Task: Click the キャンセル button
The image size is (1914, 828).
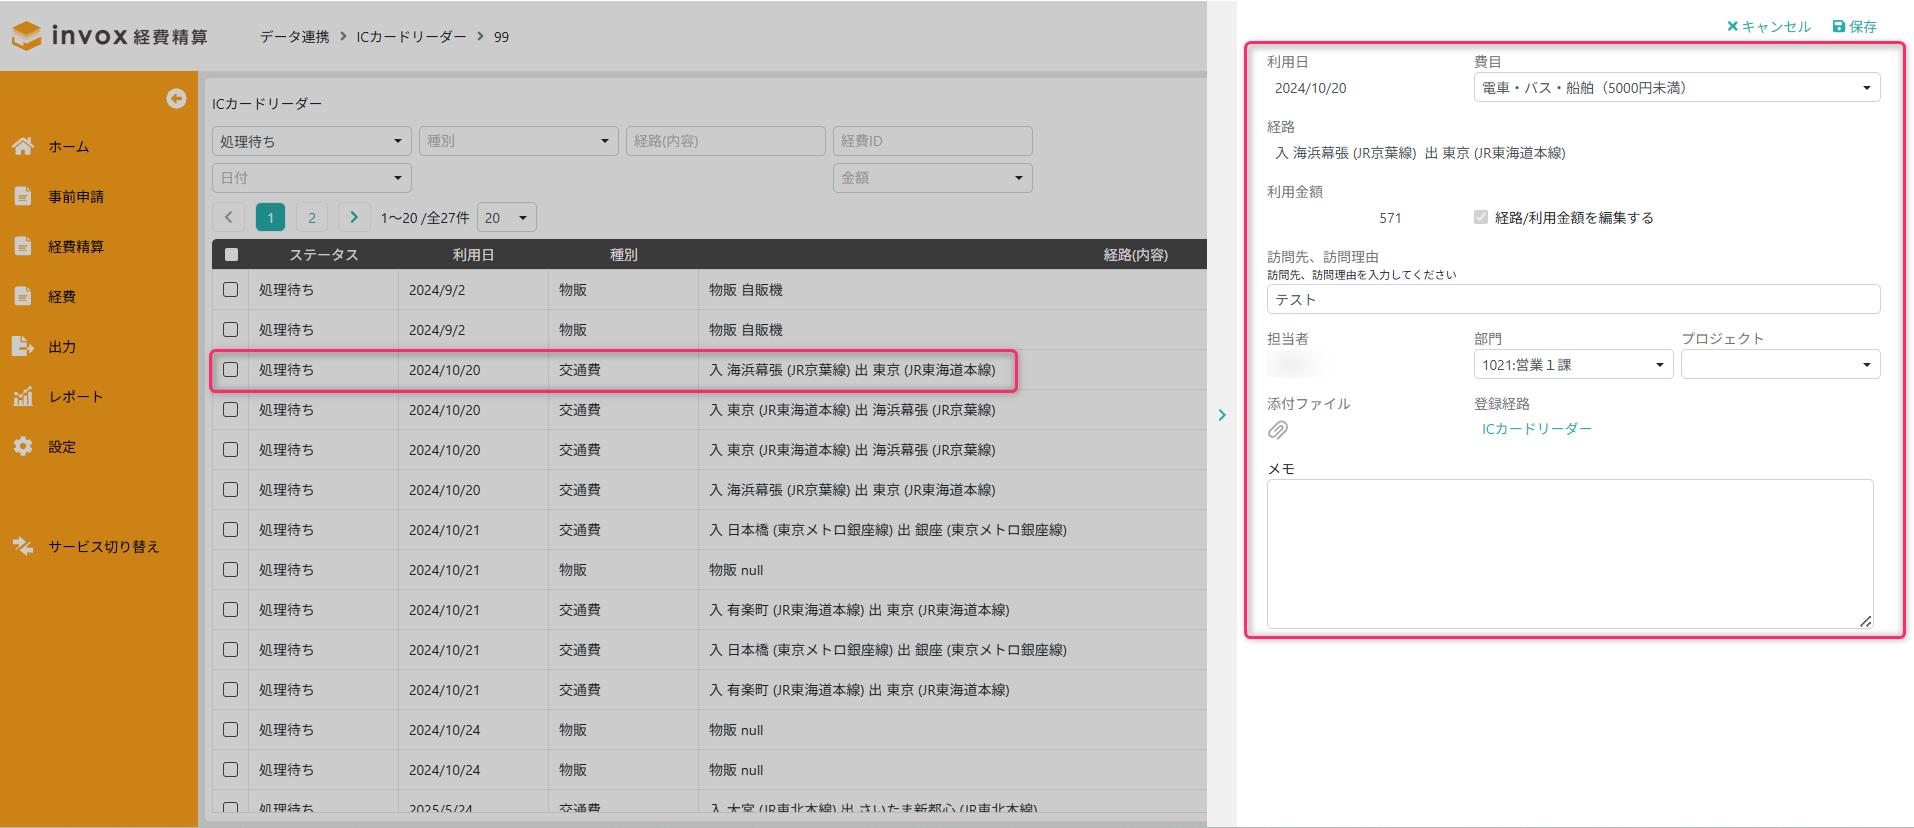Action: tap(1768, 27)
